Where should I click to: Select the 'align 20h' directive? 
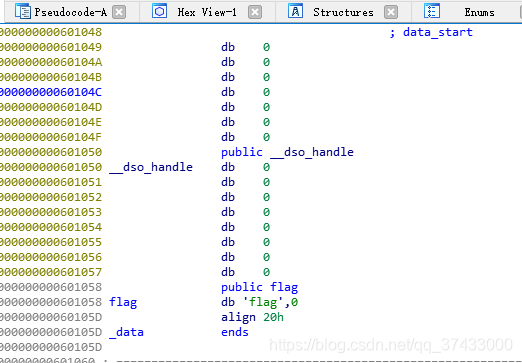pyautogui.click(x=252, y=317)
